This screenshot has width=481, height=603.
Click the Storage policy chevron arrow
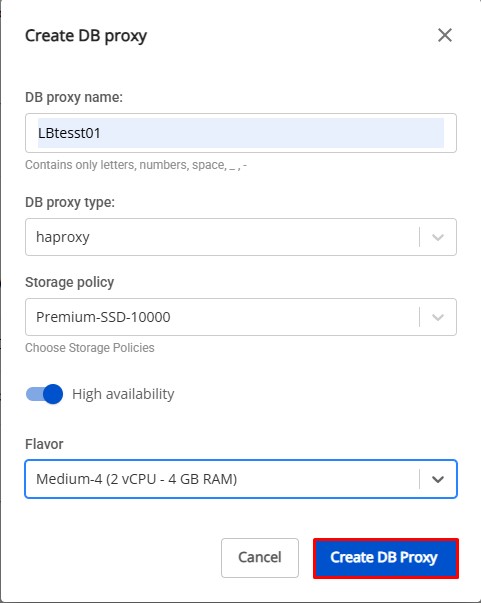438,317
